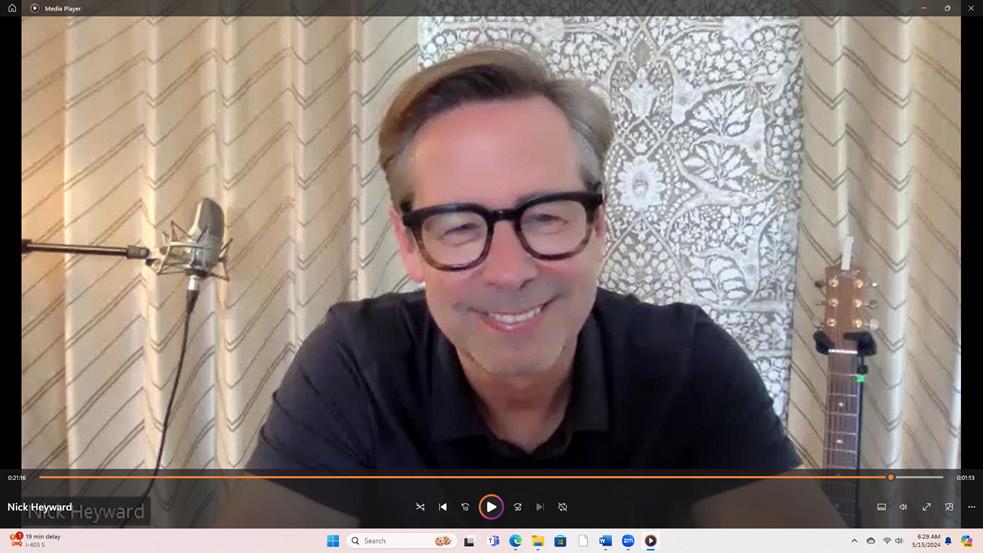Open the blank document taskbar icon

coord(583,540)
